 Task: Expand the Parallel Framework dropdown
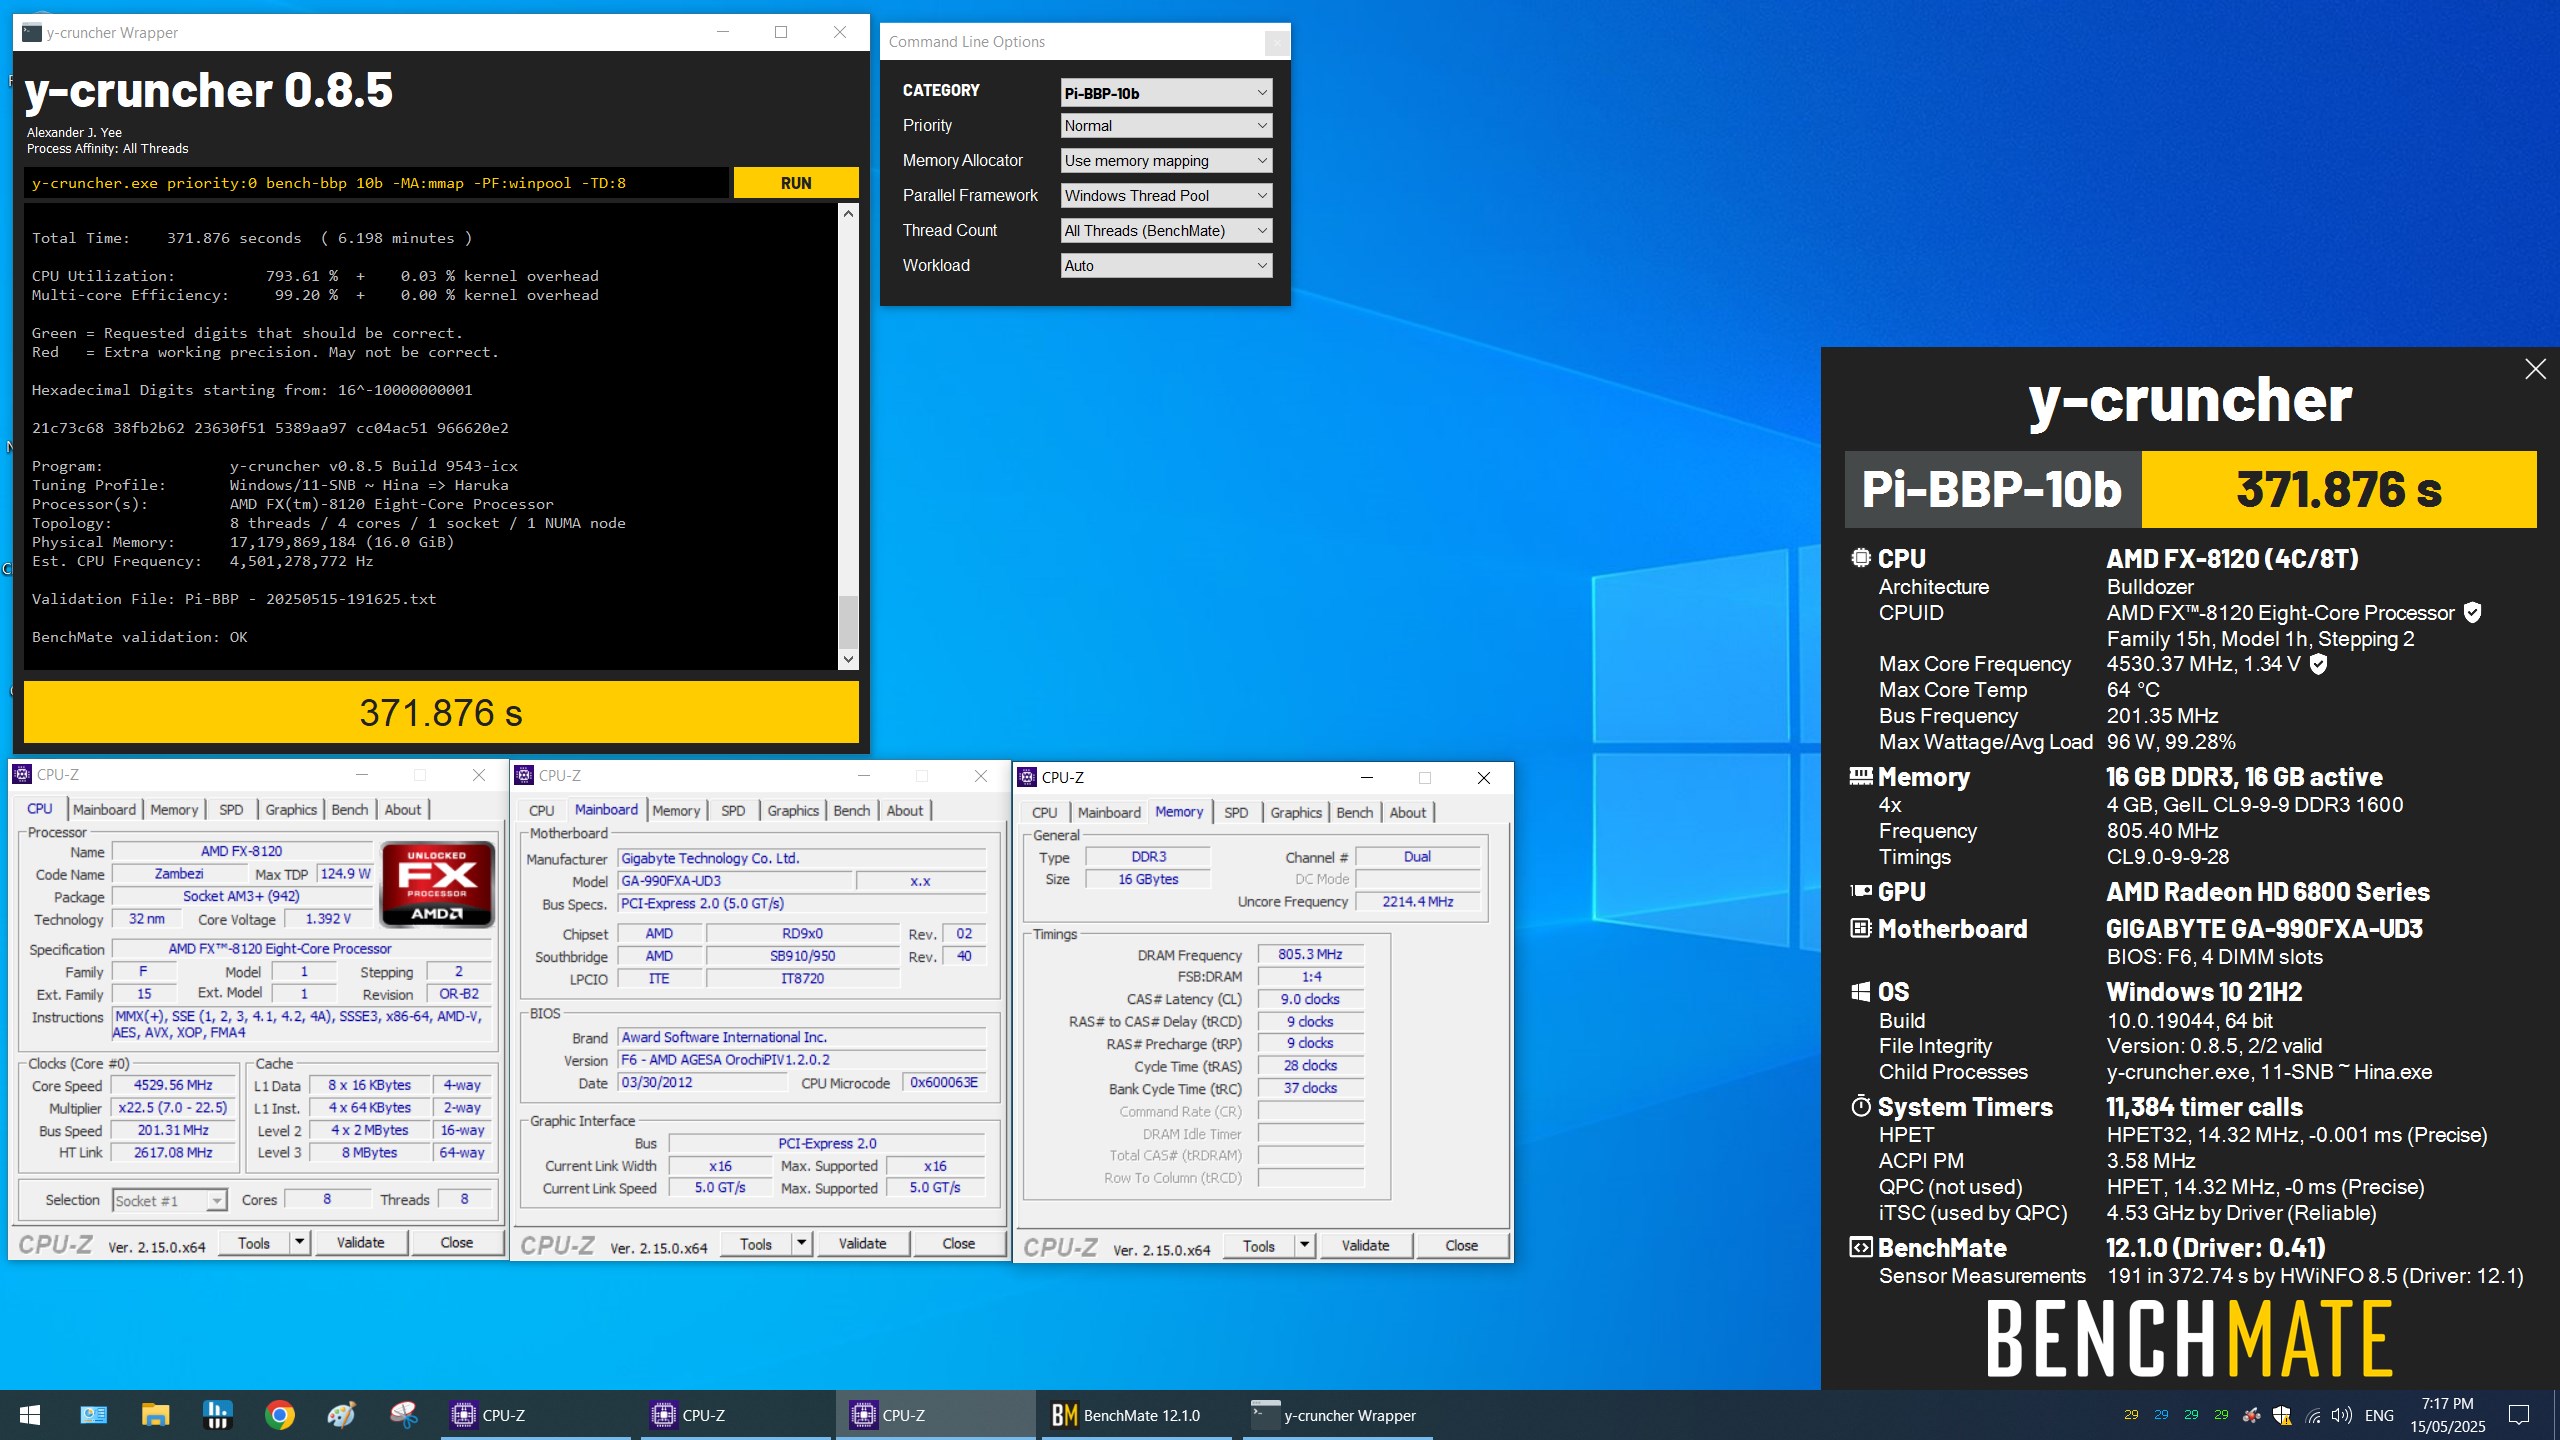(x=1166, y=196)
